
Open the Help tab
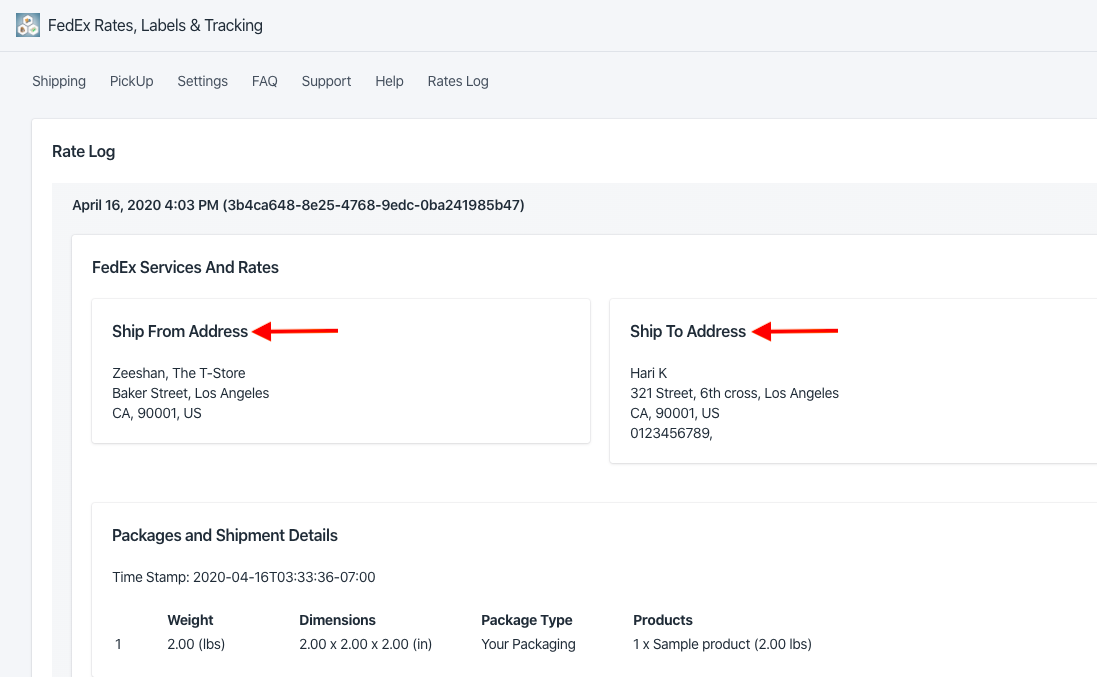pos(389,81)
